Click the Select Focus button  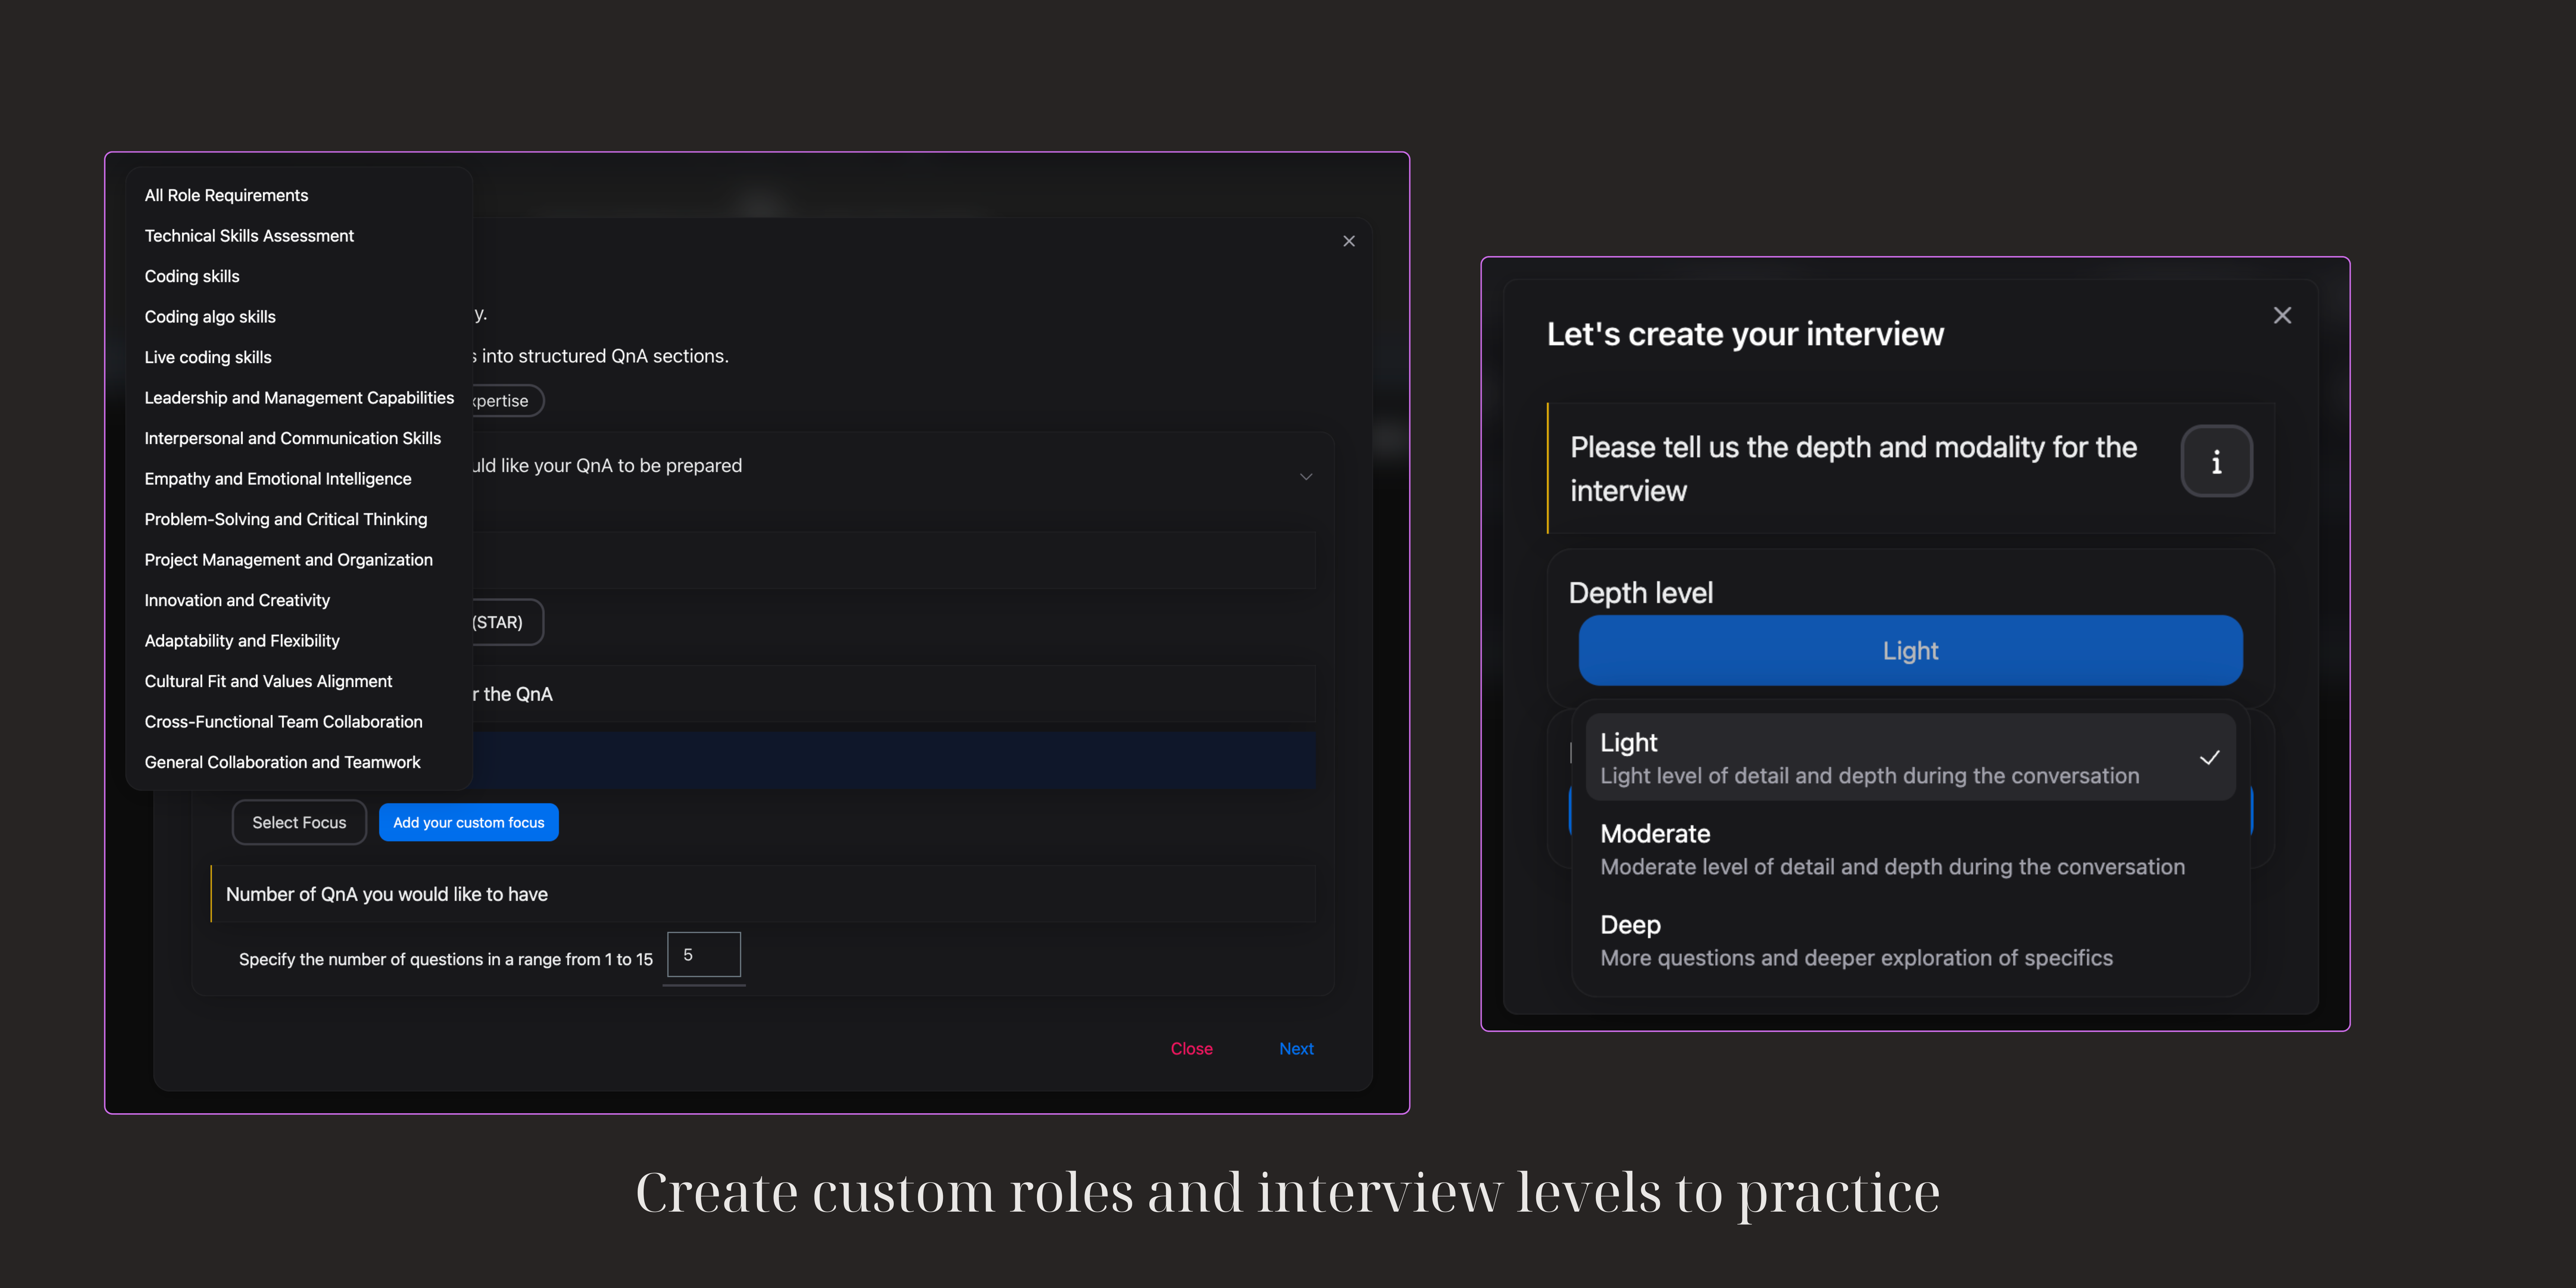(x=299, y=822)
